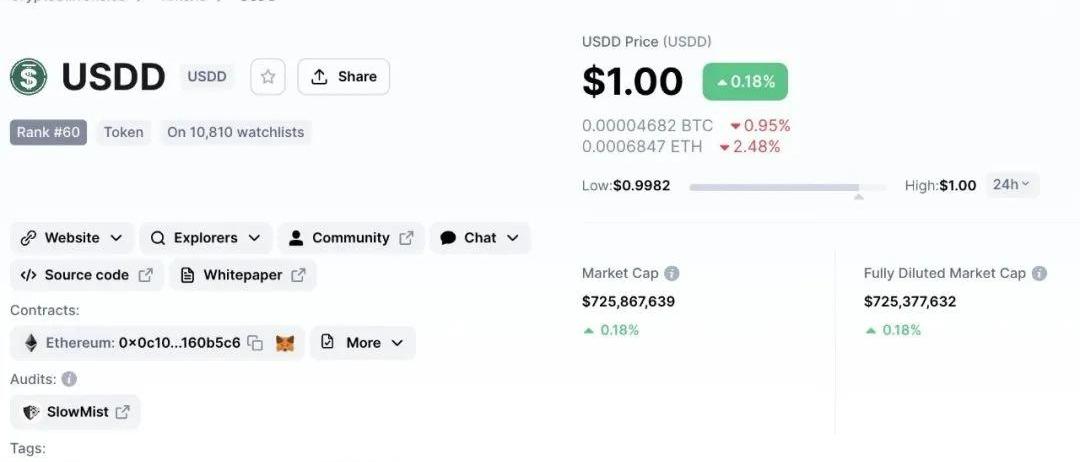Click the USDD coin logo
The image size is (1080, 462).
tap(29, 77)
